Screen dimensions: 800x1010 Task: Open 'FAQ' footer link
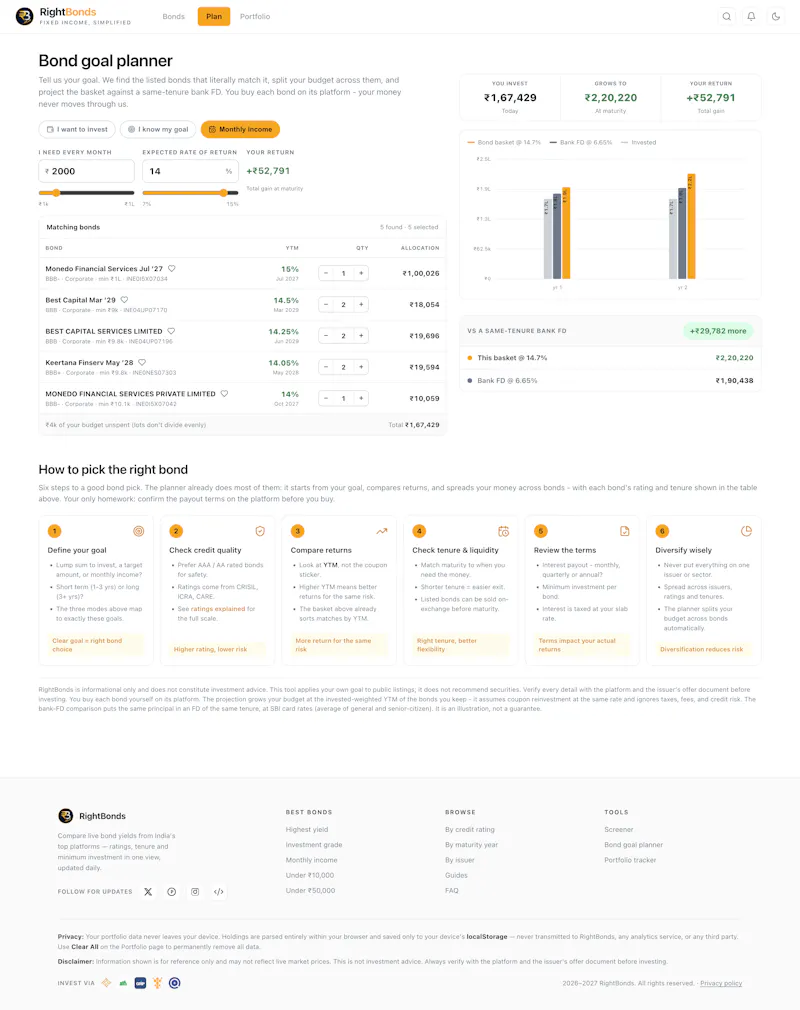[452, 891]
